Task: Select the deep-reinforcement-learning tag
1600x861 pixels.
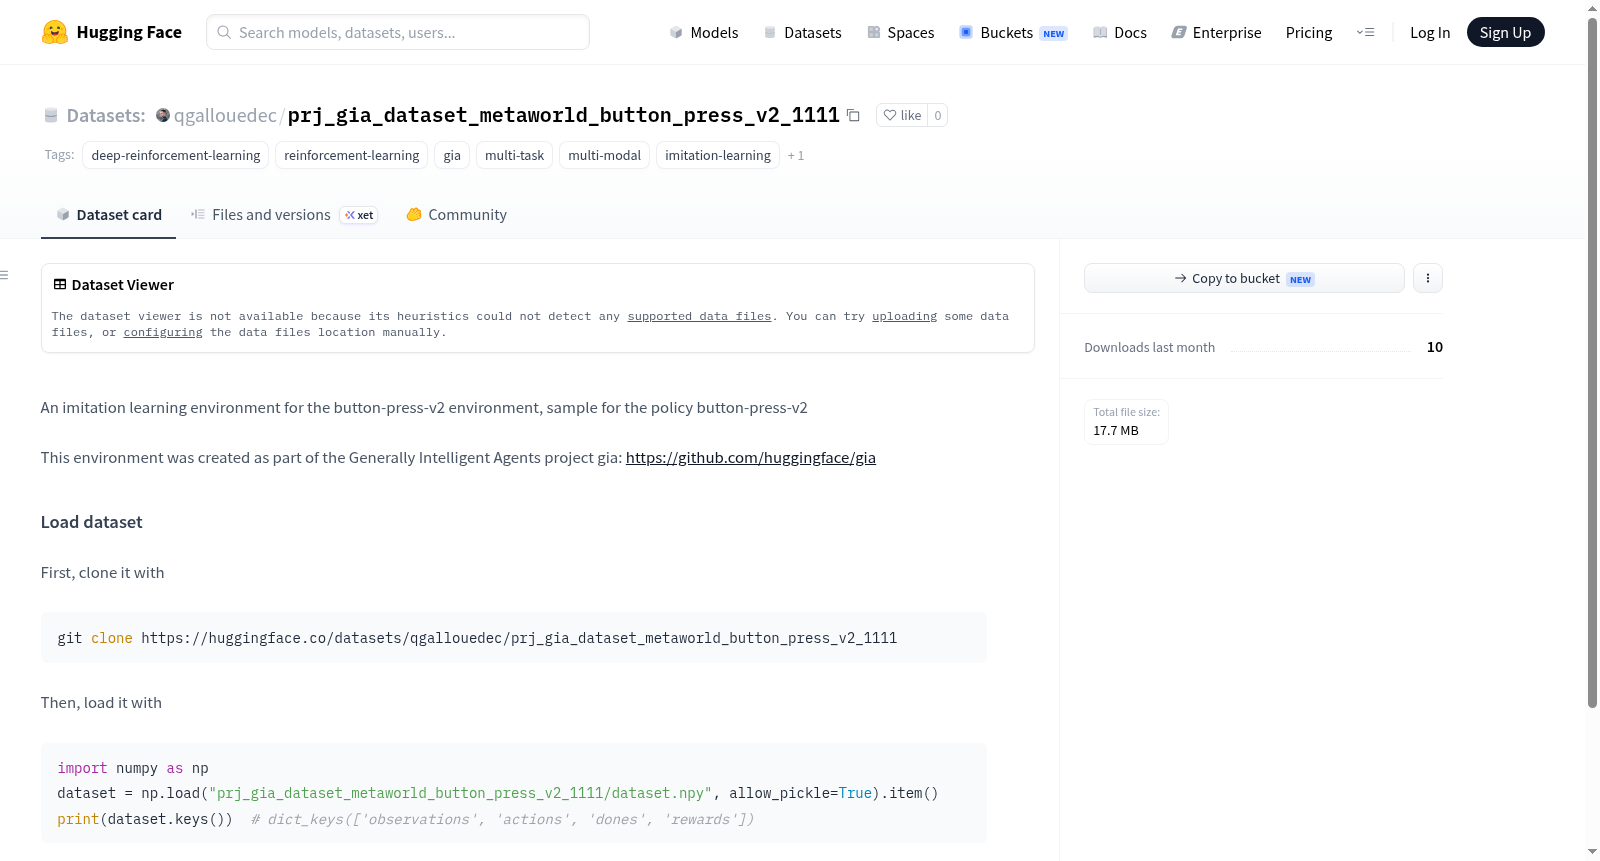Action: tap(176, 155)
